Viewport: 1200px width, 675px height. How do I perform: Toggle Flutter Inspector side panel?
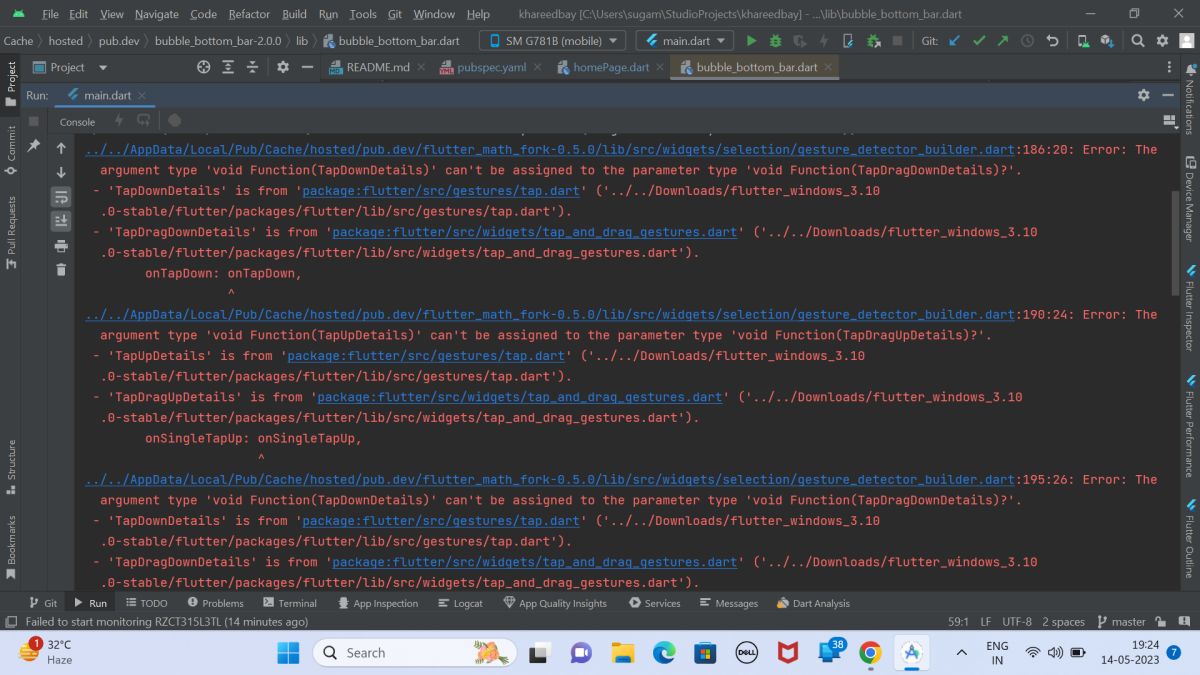click(1189, 308)
